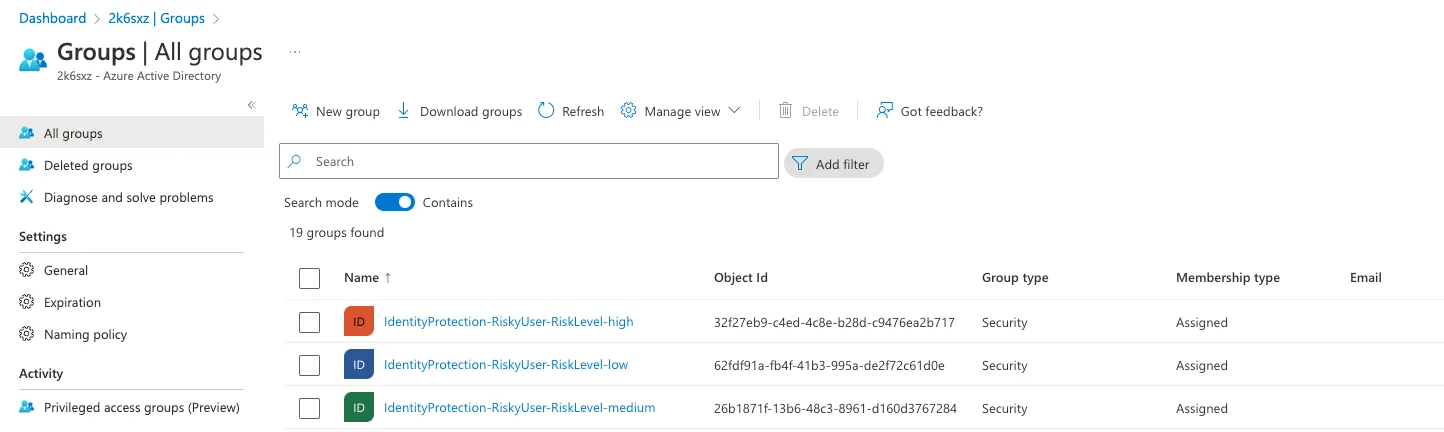Click the Download groups arrow icon
The image size is (1444, 432).
(404, 111)
